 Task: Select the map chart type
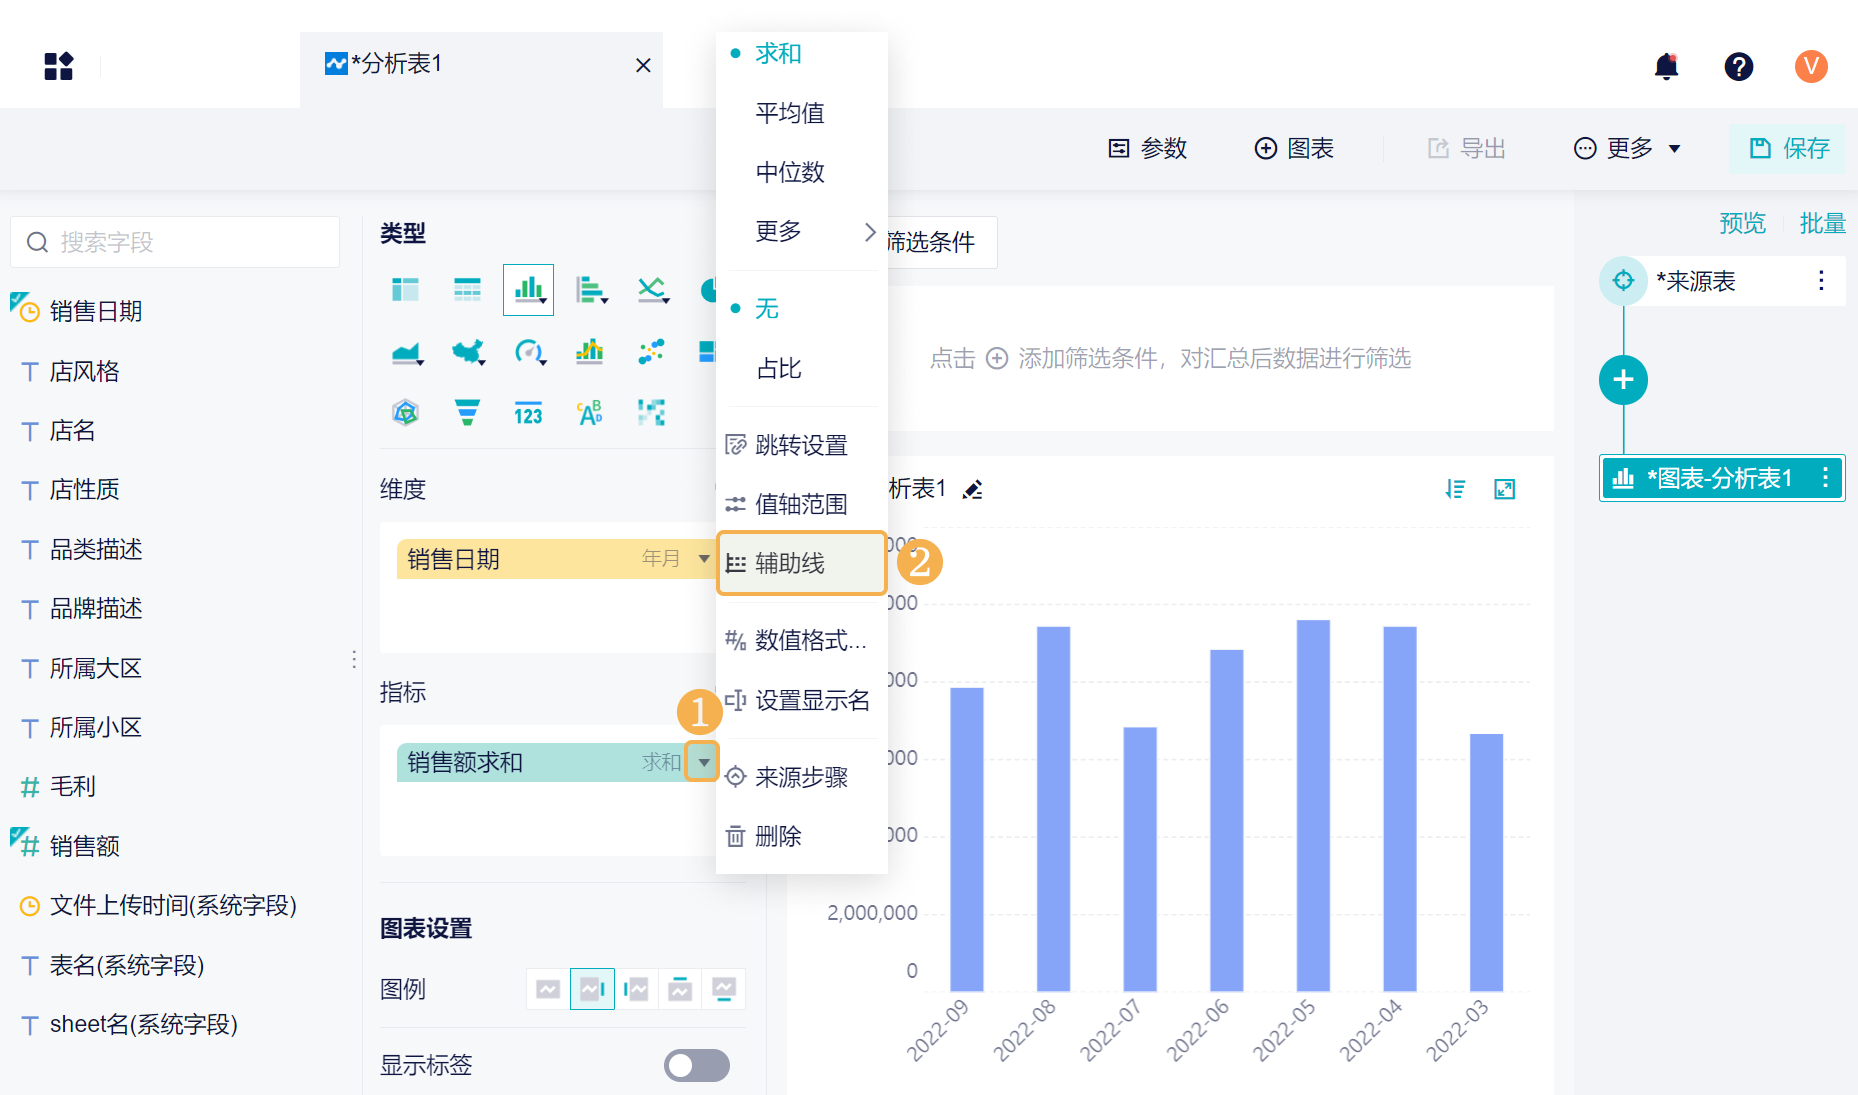point(468,352)
